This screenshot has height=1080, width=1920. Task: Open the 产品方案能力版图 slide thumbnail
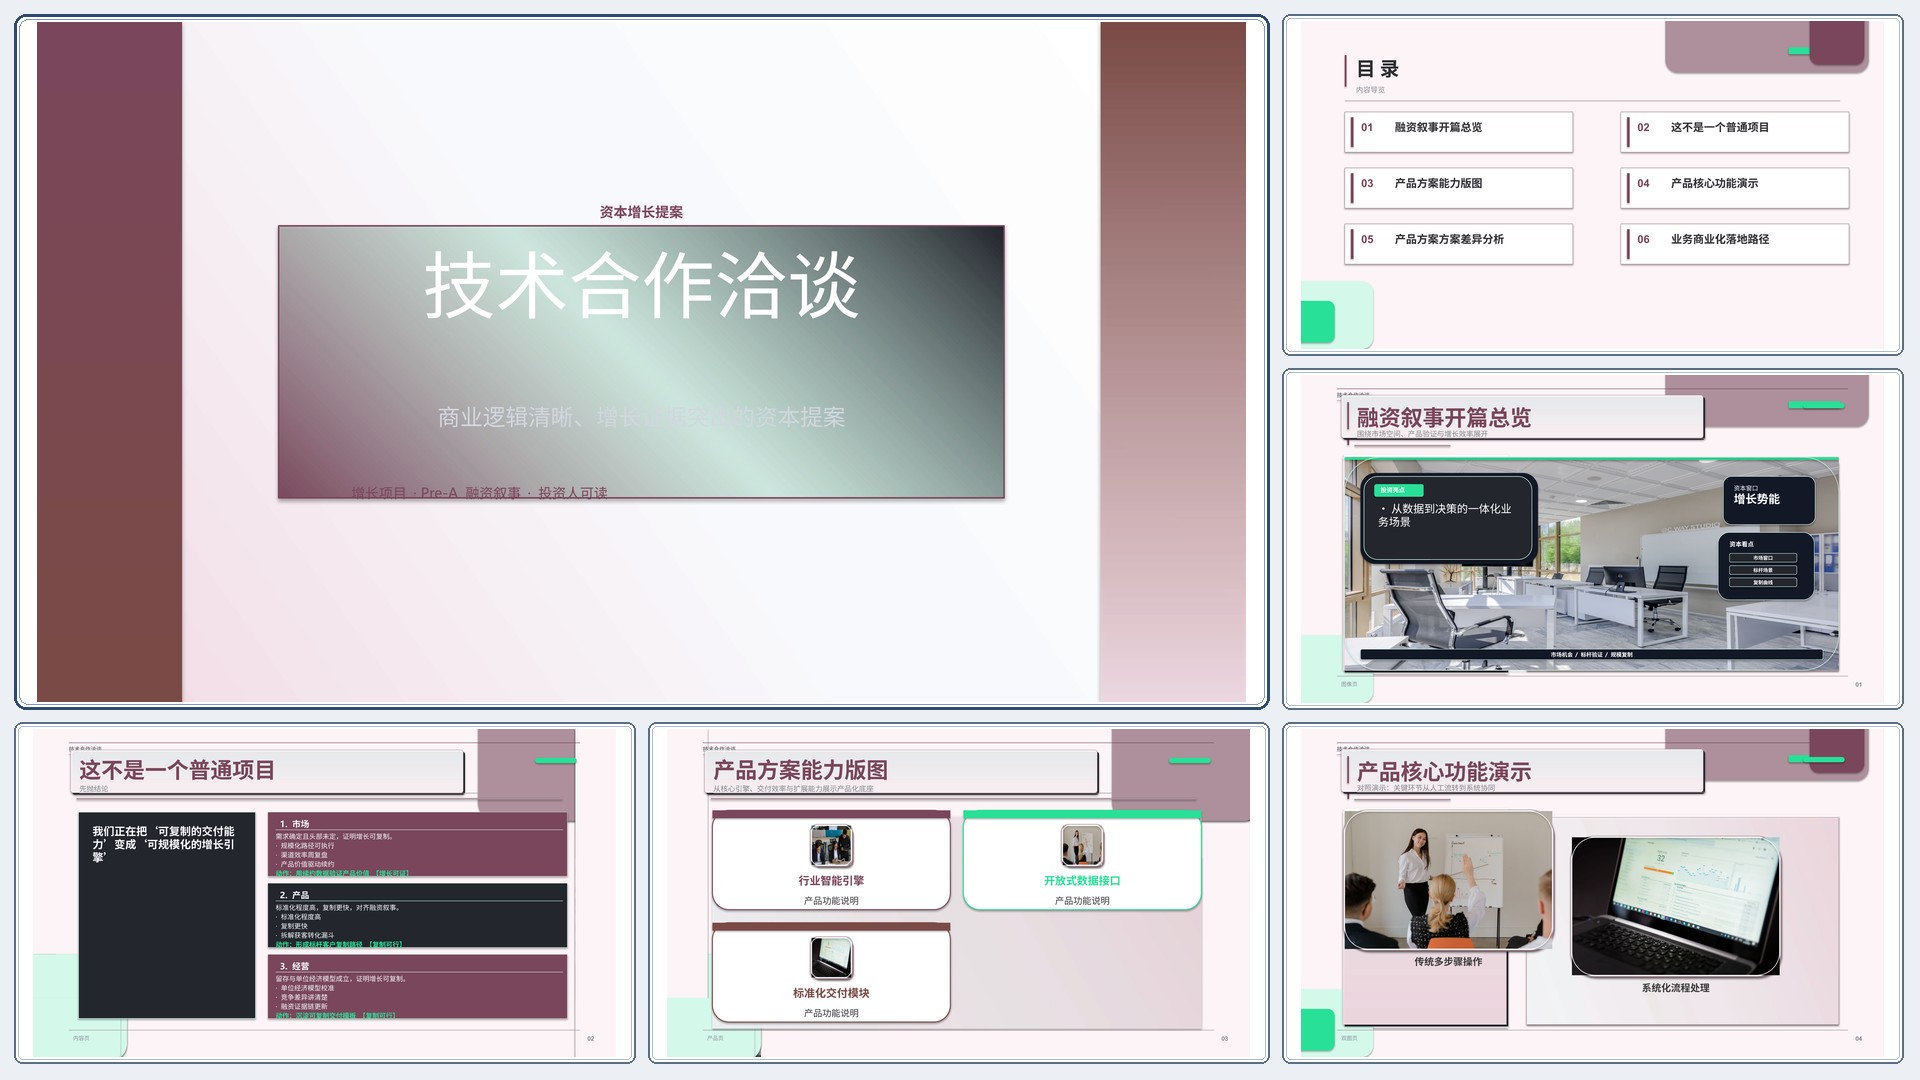pyautogui.click(x=959, y=893)
